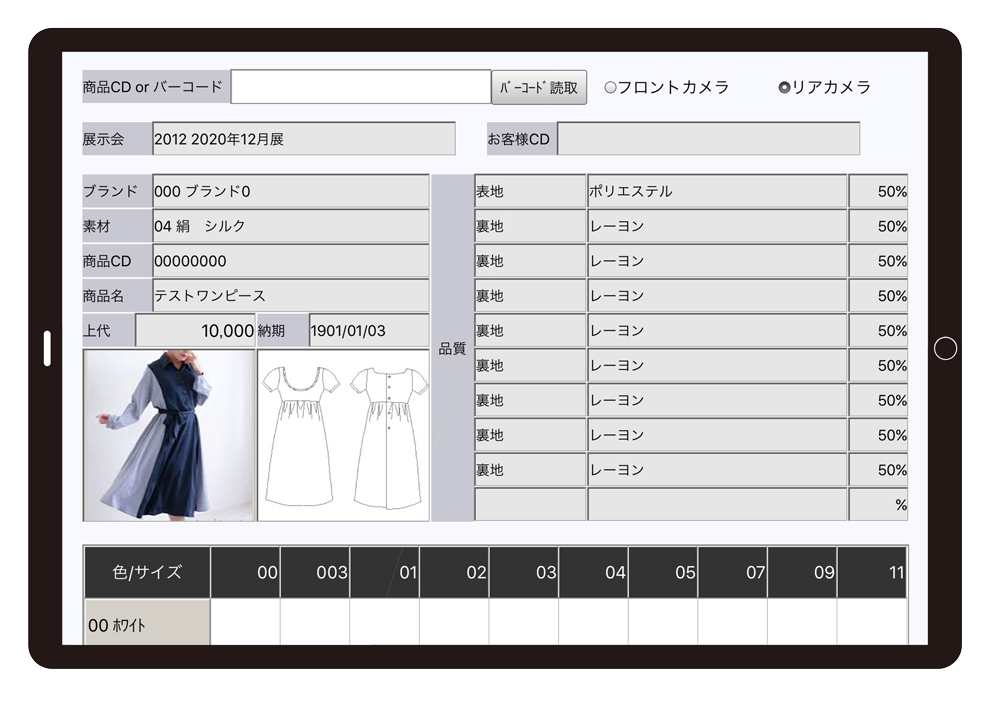Click the 上代 price field showing 10,000
Image resolution: width=1000 pixels, height=707 pixels.
pos(195,331)
